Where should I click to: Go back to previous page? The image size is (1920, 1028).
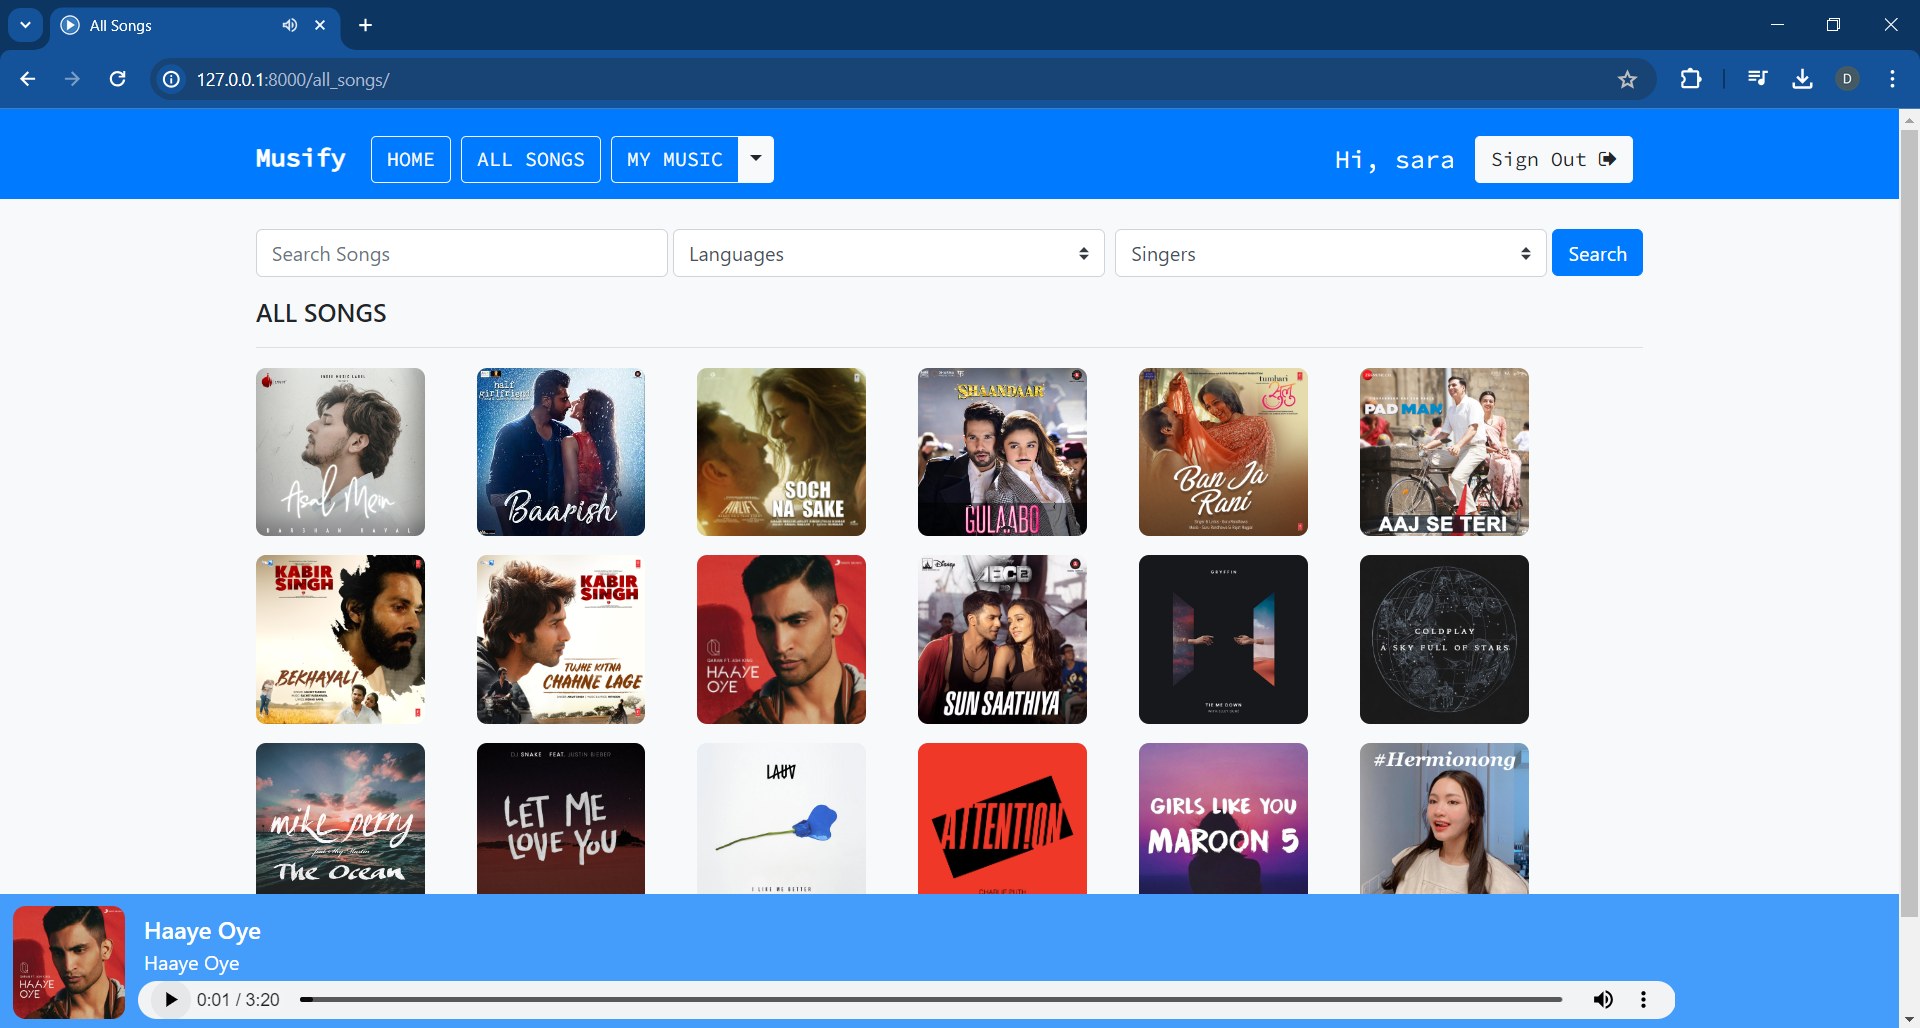pos(28,79)
